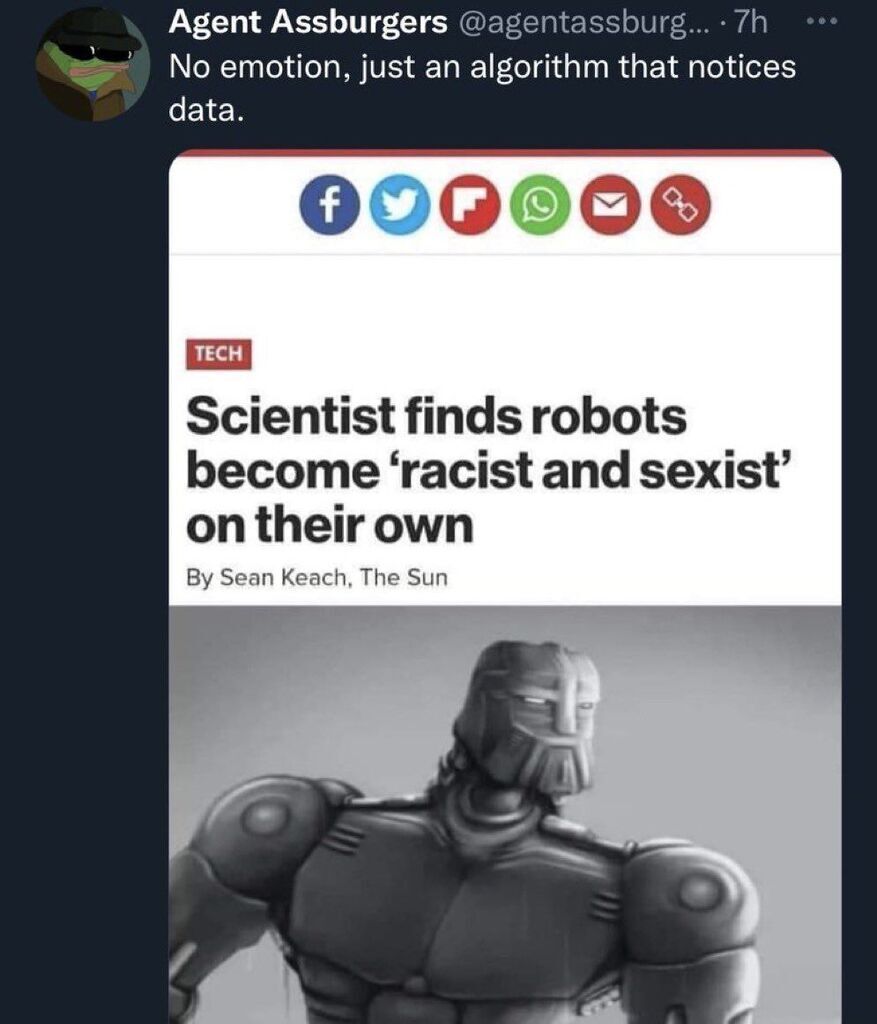This screenshot has width=877, height=1024.
Task: Click the Twitter bird share icon
Action: coord(399,205)
